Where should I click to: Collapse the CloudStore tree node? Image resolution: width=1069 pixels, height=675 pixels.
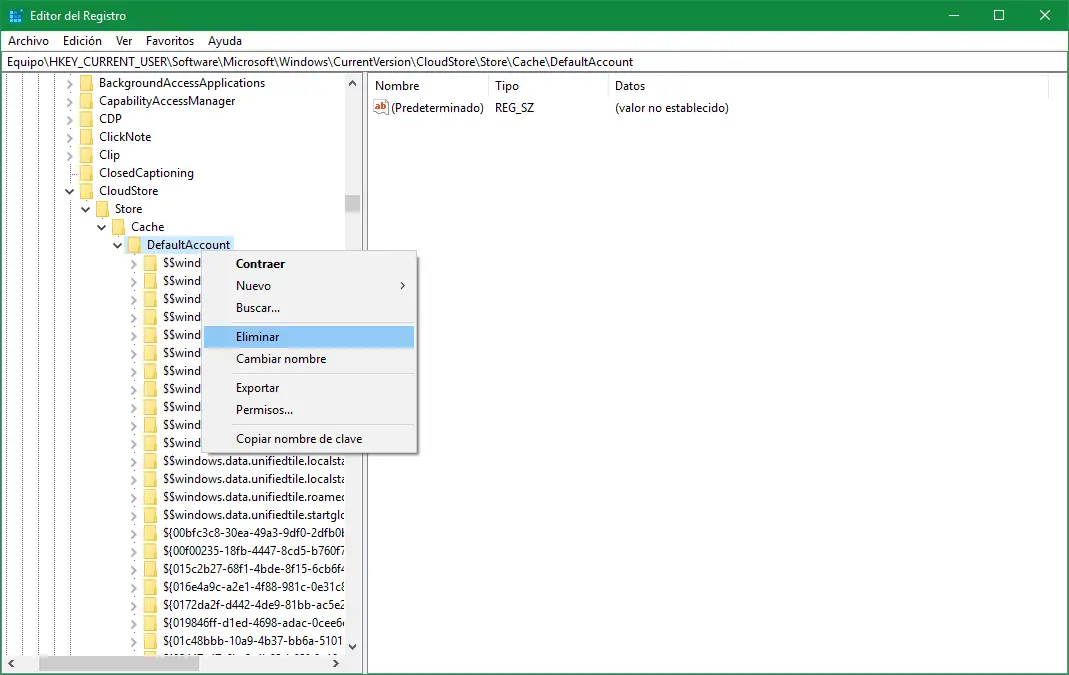(x=69, y=191)
